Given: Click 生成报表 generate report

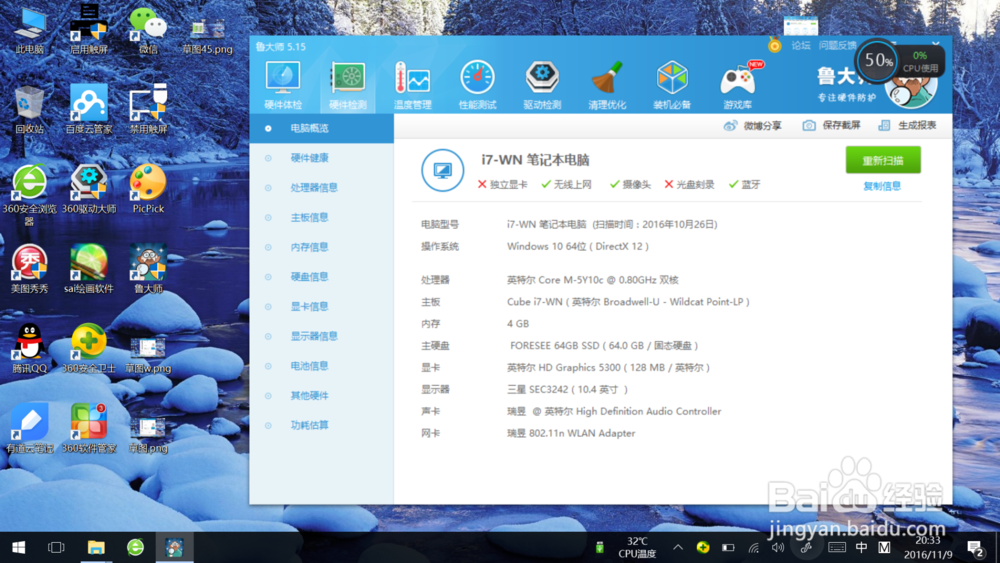Looking at the screenshot, I should (x=908, y=126).
